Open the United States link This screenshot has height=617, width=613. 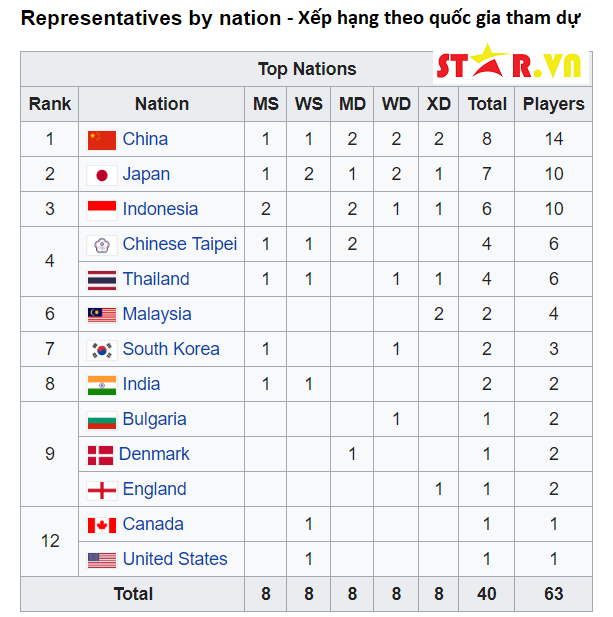(x=175, y=559)
